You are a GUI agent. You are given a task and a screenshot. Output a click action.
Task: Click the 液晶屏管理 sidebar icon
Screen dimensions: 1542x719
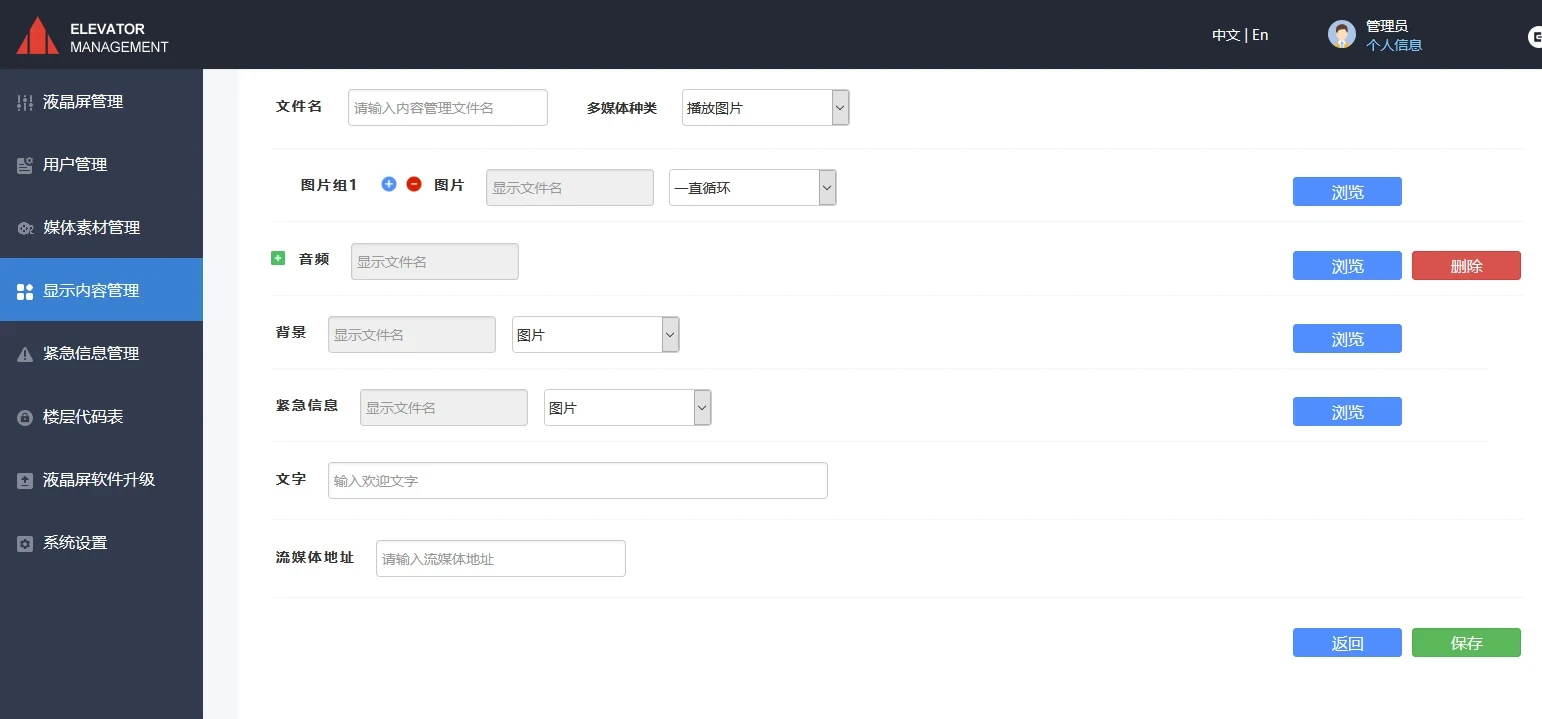point(25,102)
